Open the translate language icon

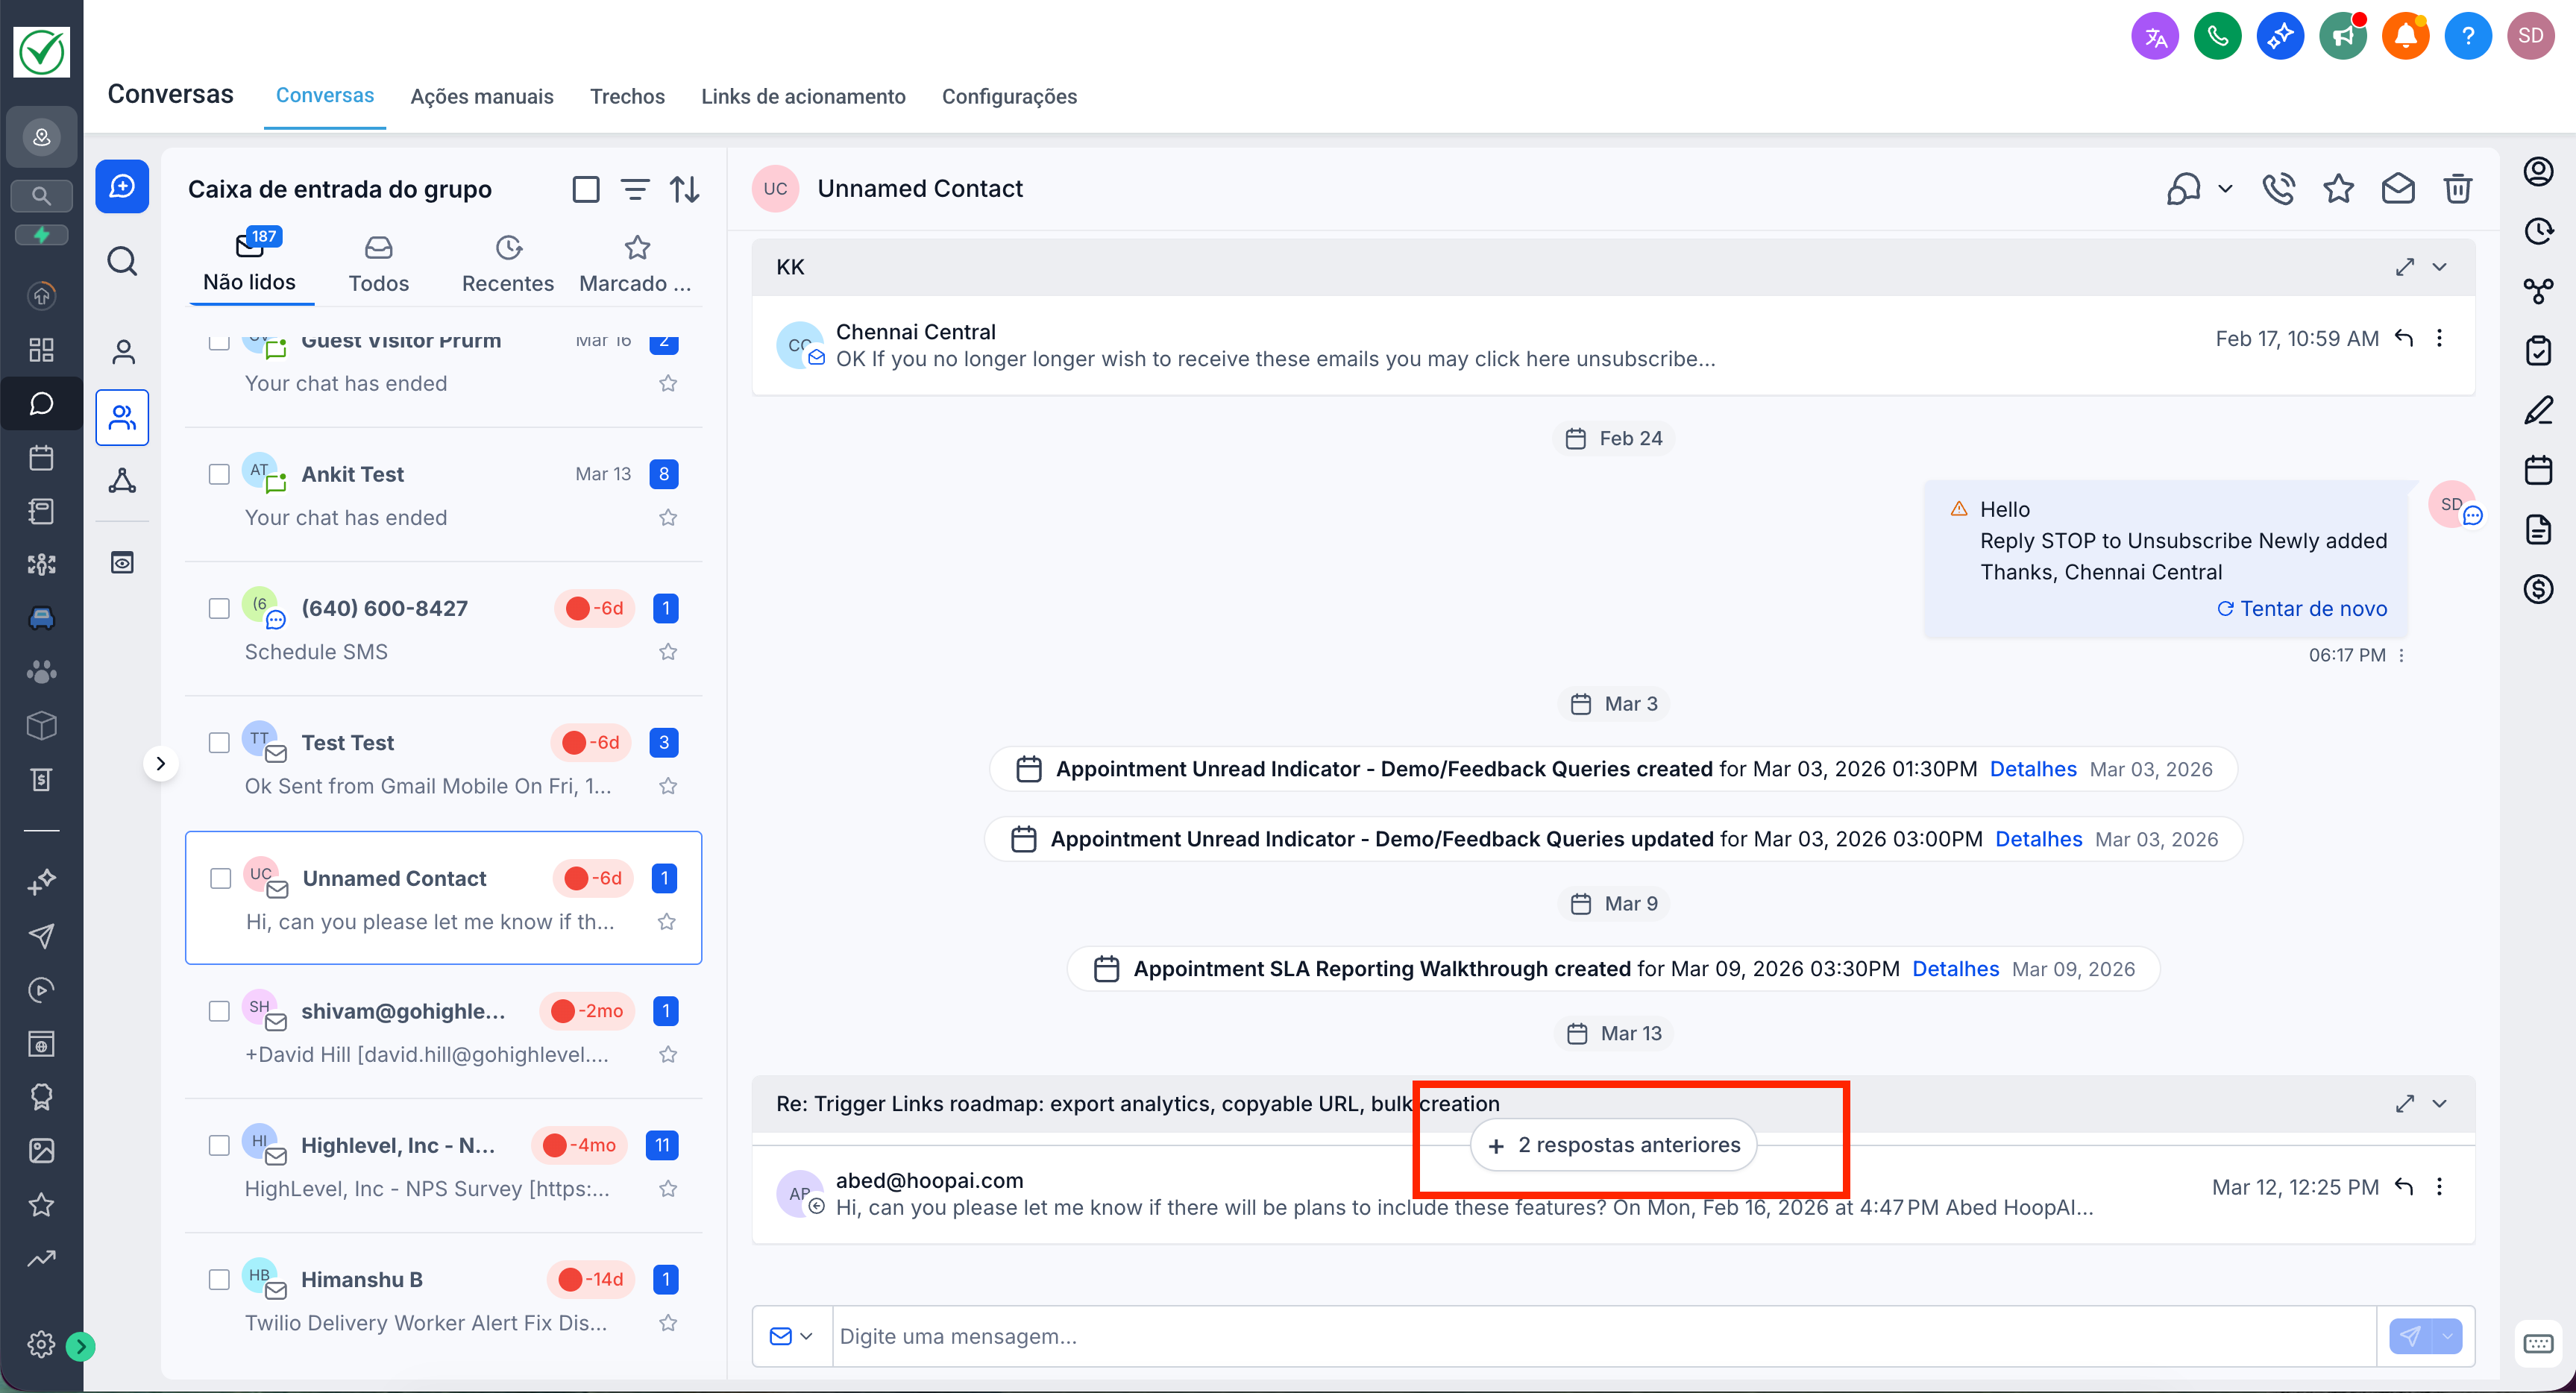coord(2155,37)
